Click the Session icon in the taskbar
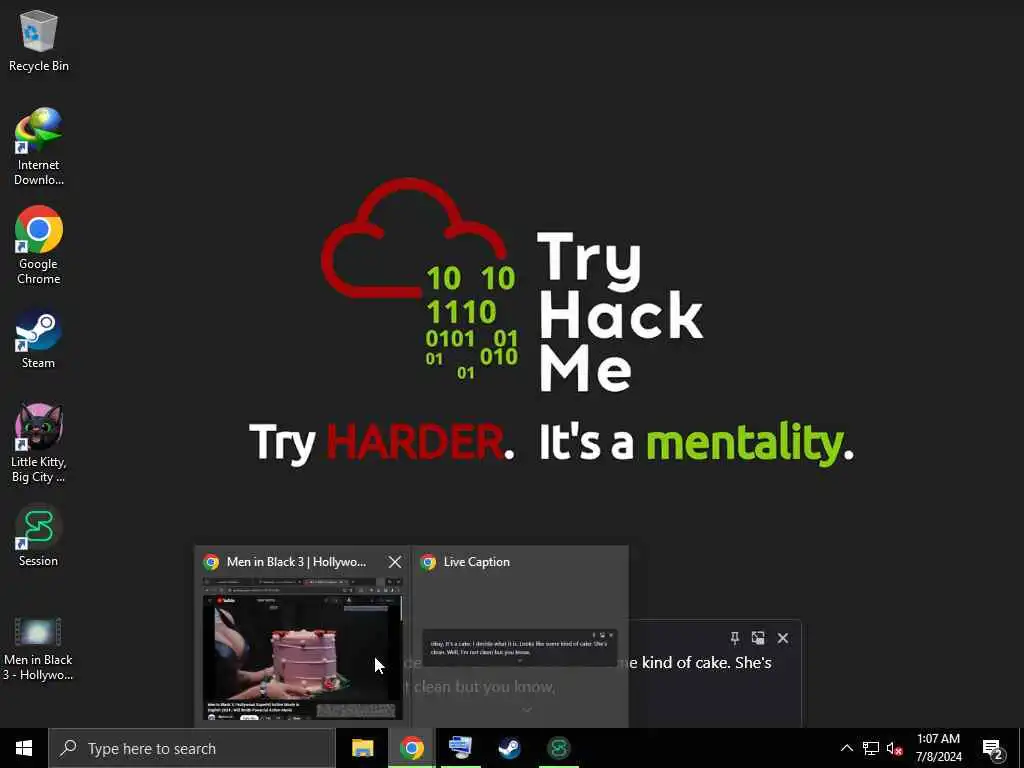1024x768 pixels. (x=558, y=748)
